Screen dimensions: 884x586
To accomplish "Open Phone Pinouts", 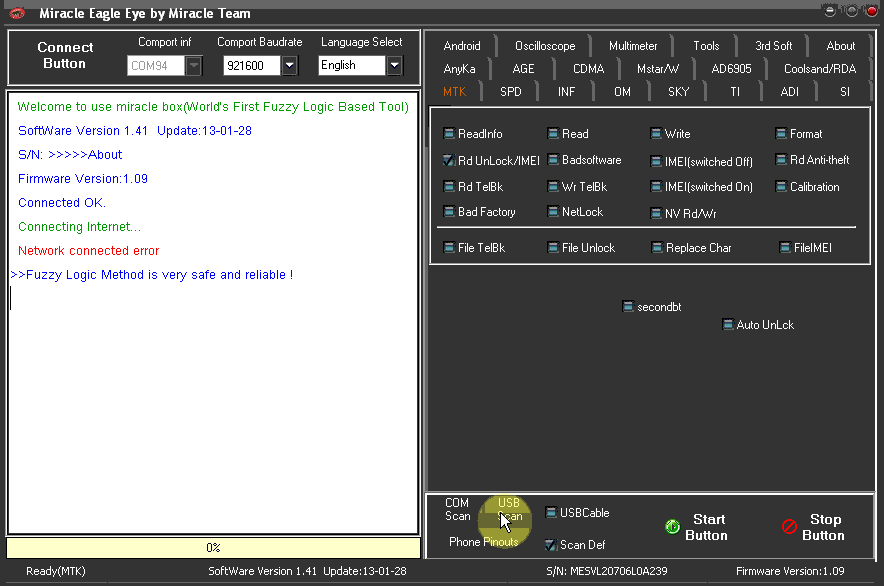I will click(483, 542).
